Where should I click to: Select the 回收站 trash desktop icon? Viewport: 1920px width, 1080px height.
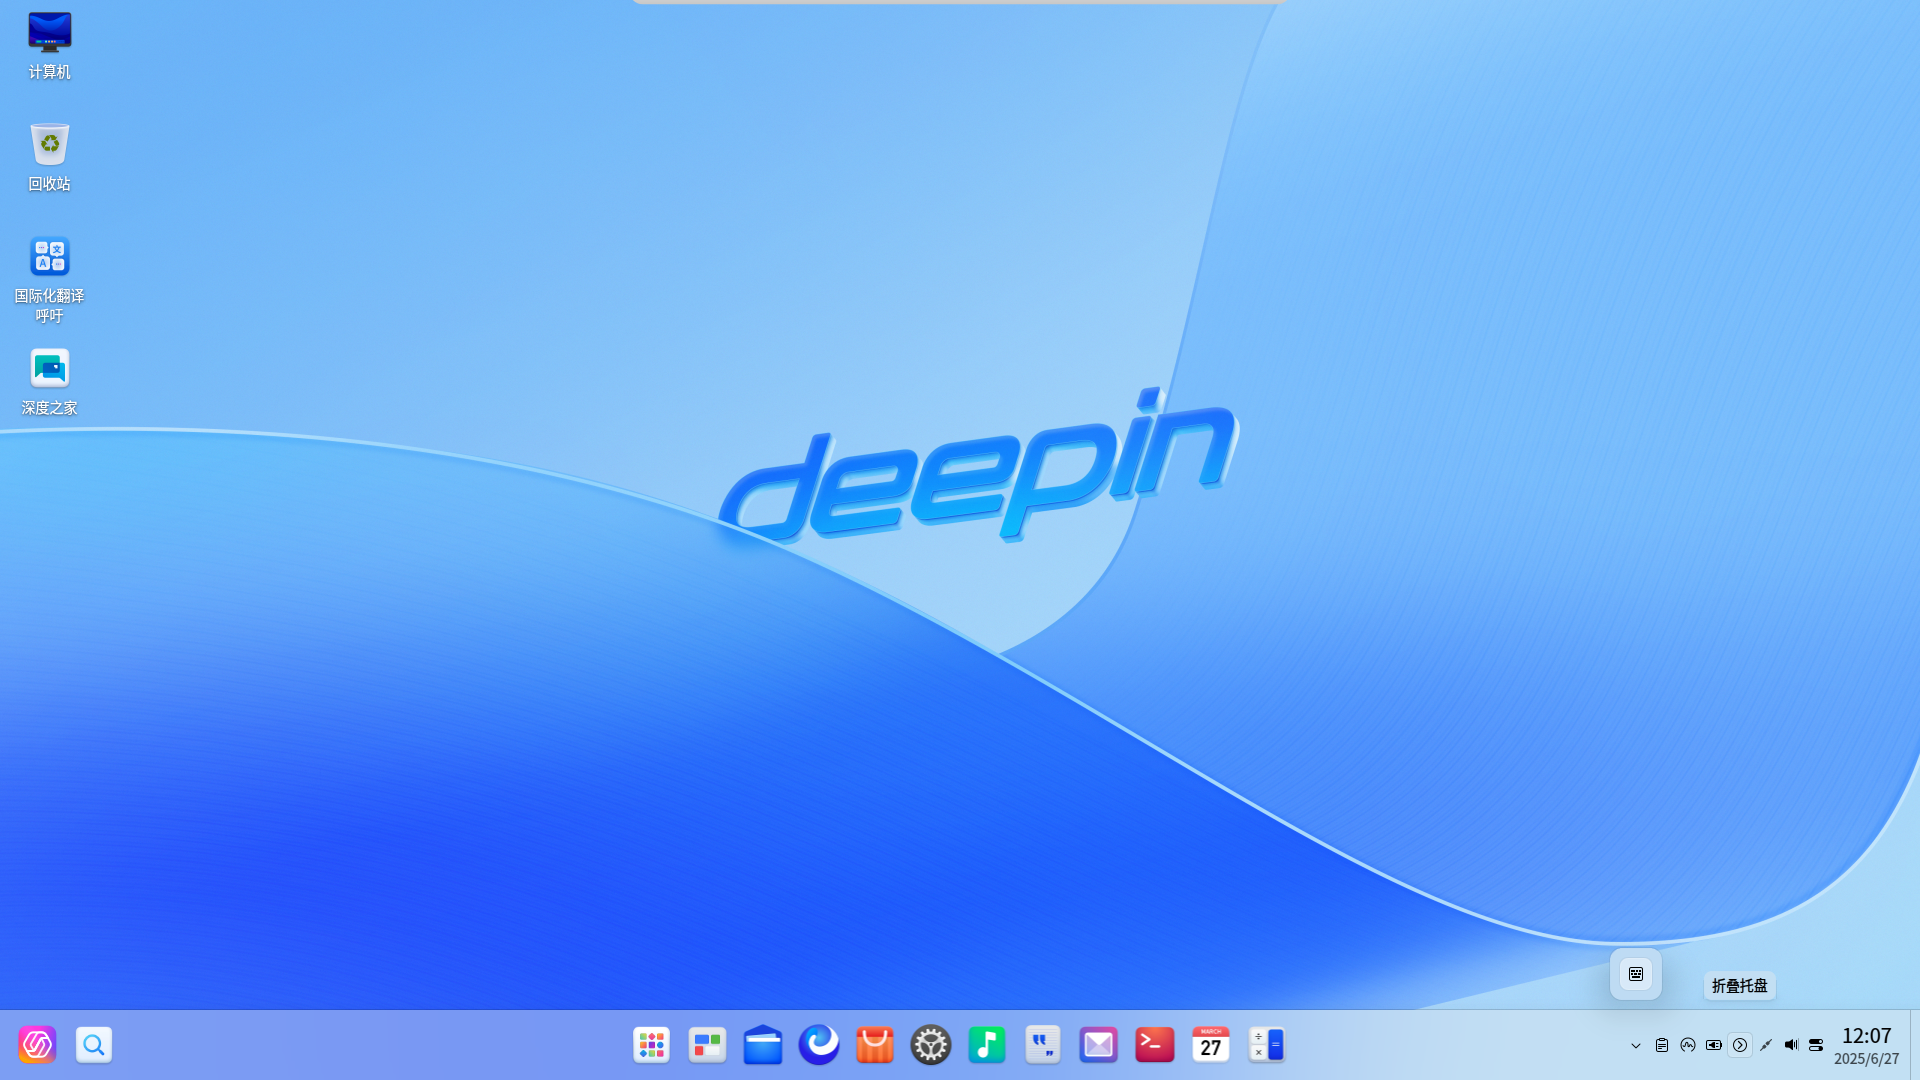click(x=50, y=157)
